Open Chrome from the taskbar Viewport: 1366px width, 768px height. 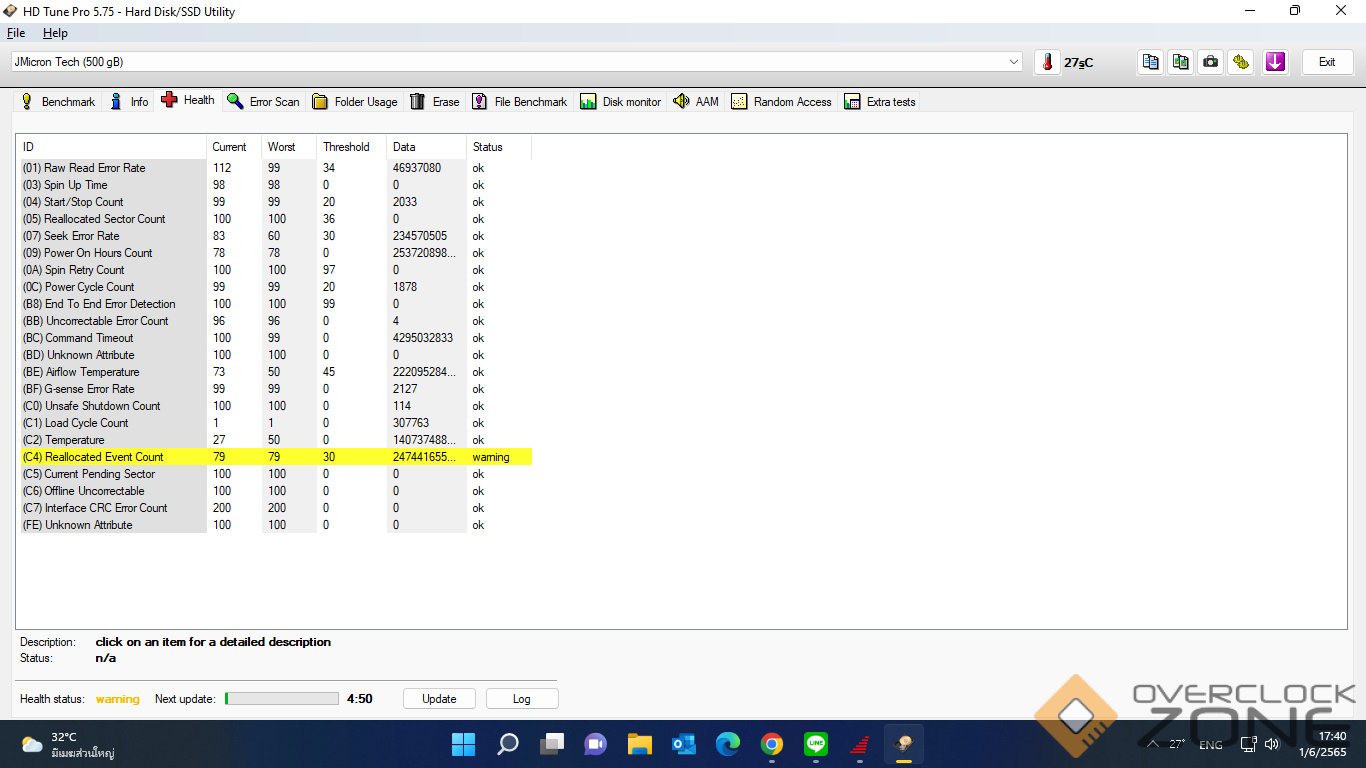coord(771,744)
